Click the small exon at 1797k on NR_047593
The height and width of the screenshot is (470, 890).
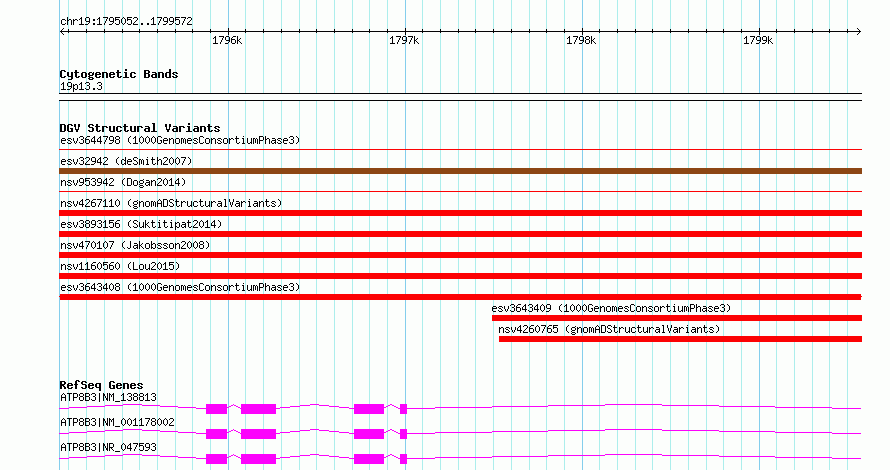pyautogui.click(x=404, y=459)
